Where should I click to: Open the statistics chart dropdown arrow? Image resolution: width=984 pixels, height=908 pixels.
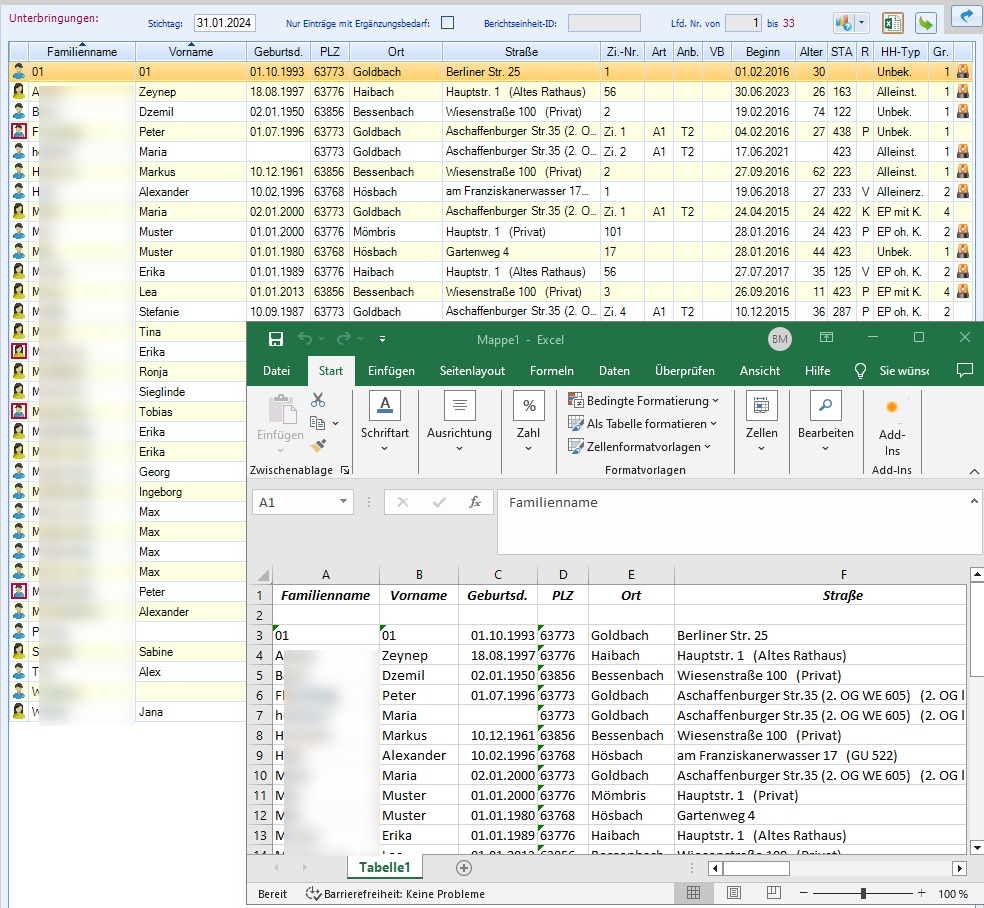[862, 22]
